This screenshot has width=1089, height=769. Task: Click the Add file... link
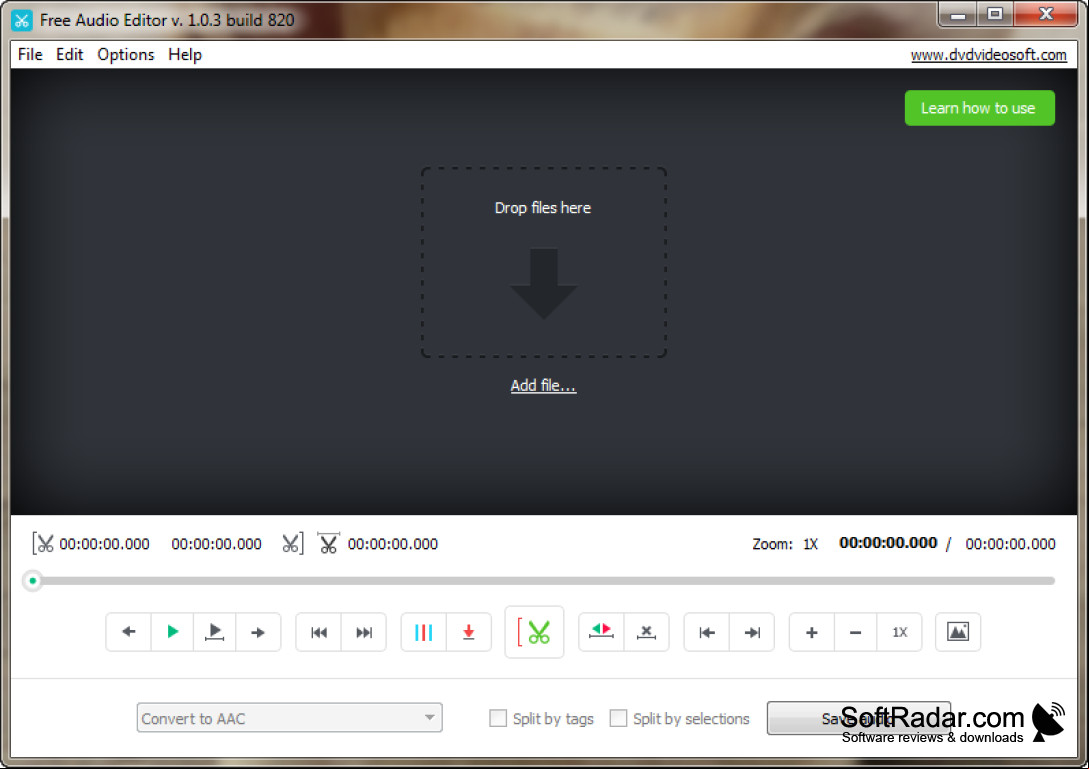[543, 386]
